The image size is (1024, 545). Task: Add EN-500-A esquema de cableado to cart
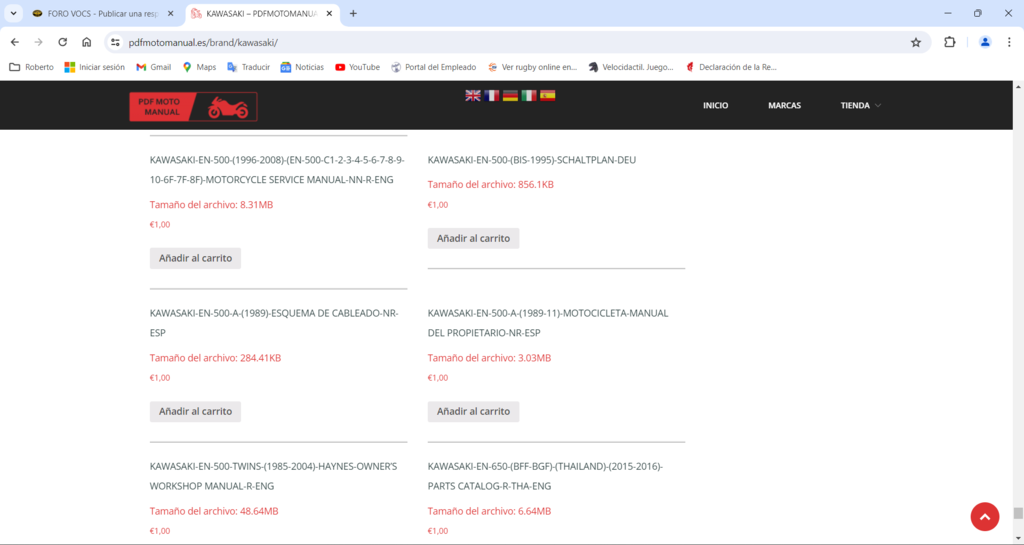pos(195,412)
